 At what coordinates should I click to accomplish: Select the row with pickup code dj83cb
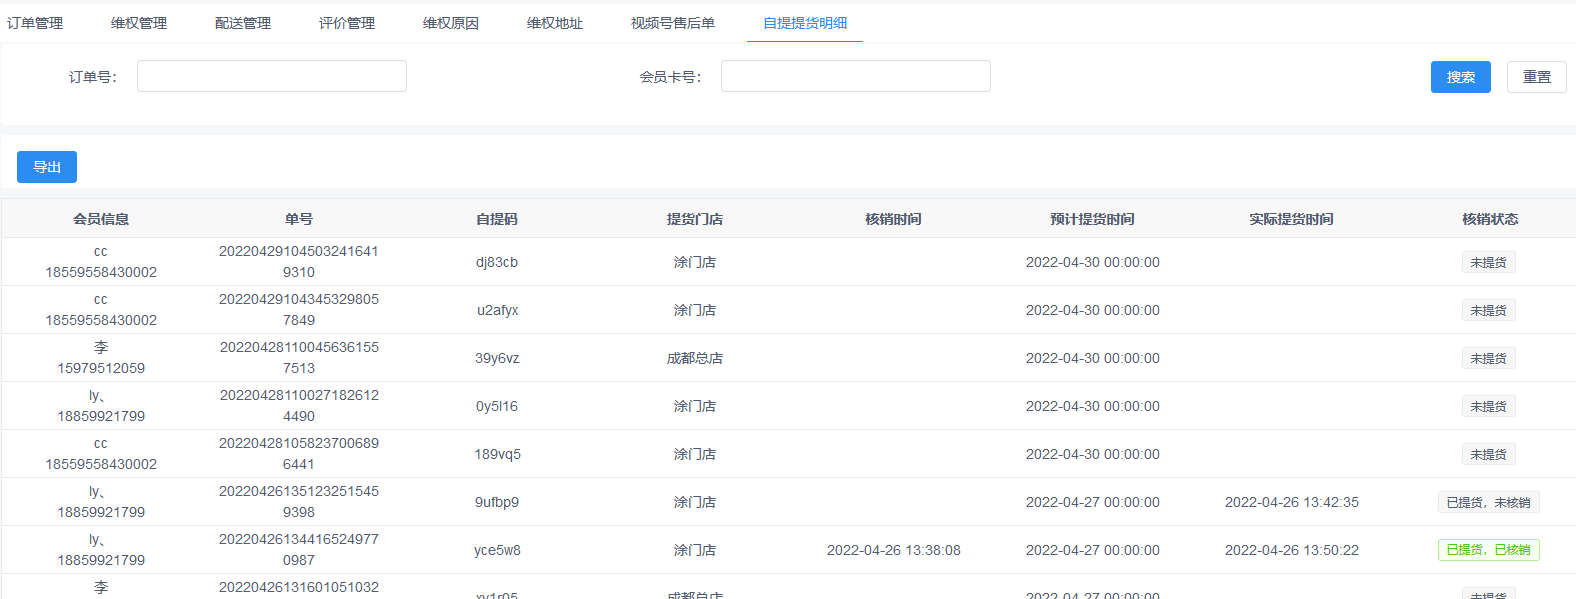[x=497, y=262]
